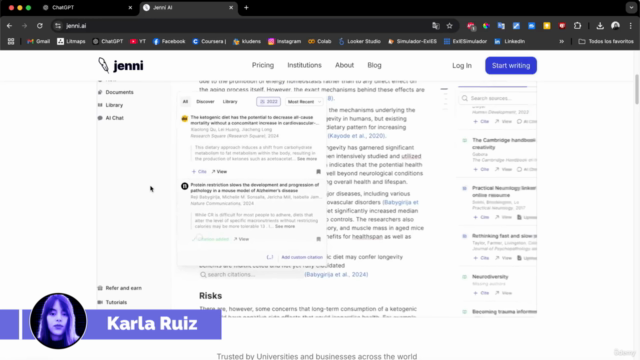Cite the ketogenic diet article
Image resolution: width=640 pixels, height=360 pixels.
pos(199,172)
